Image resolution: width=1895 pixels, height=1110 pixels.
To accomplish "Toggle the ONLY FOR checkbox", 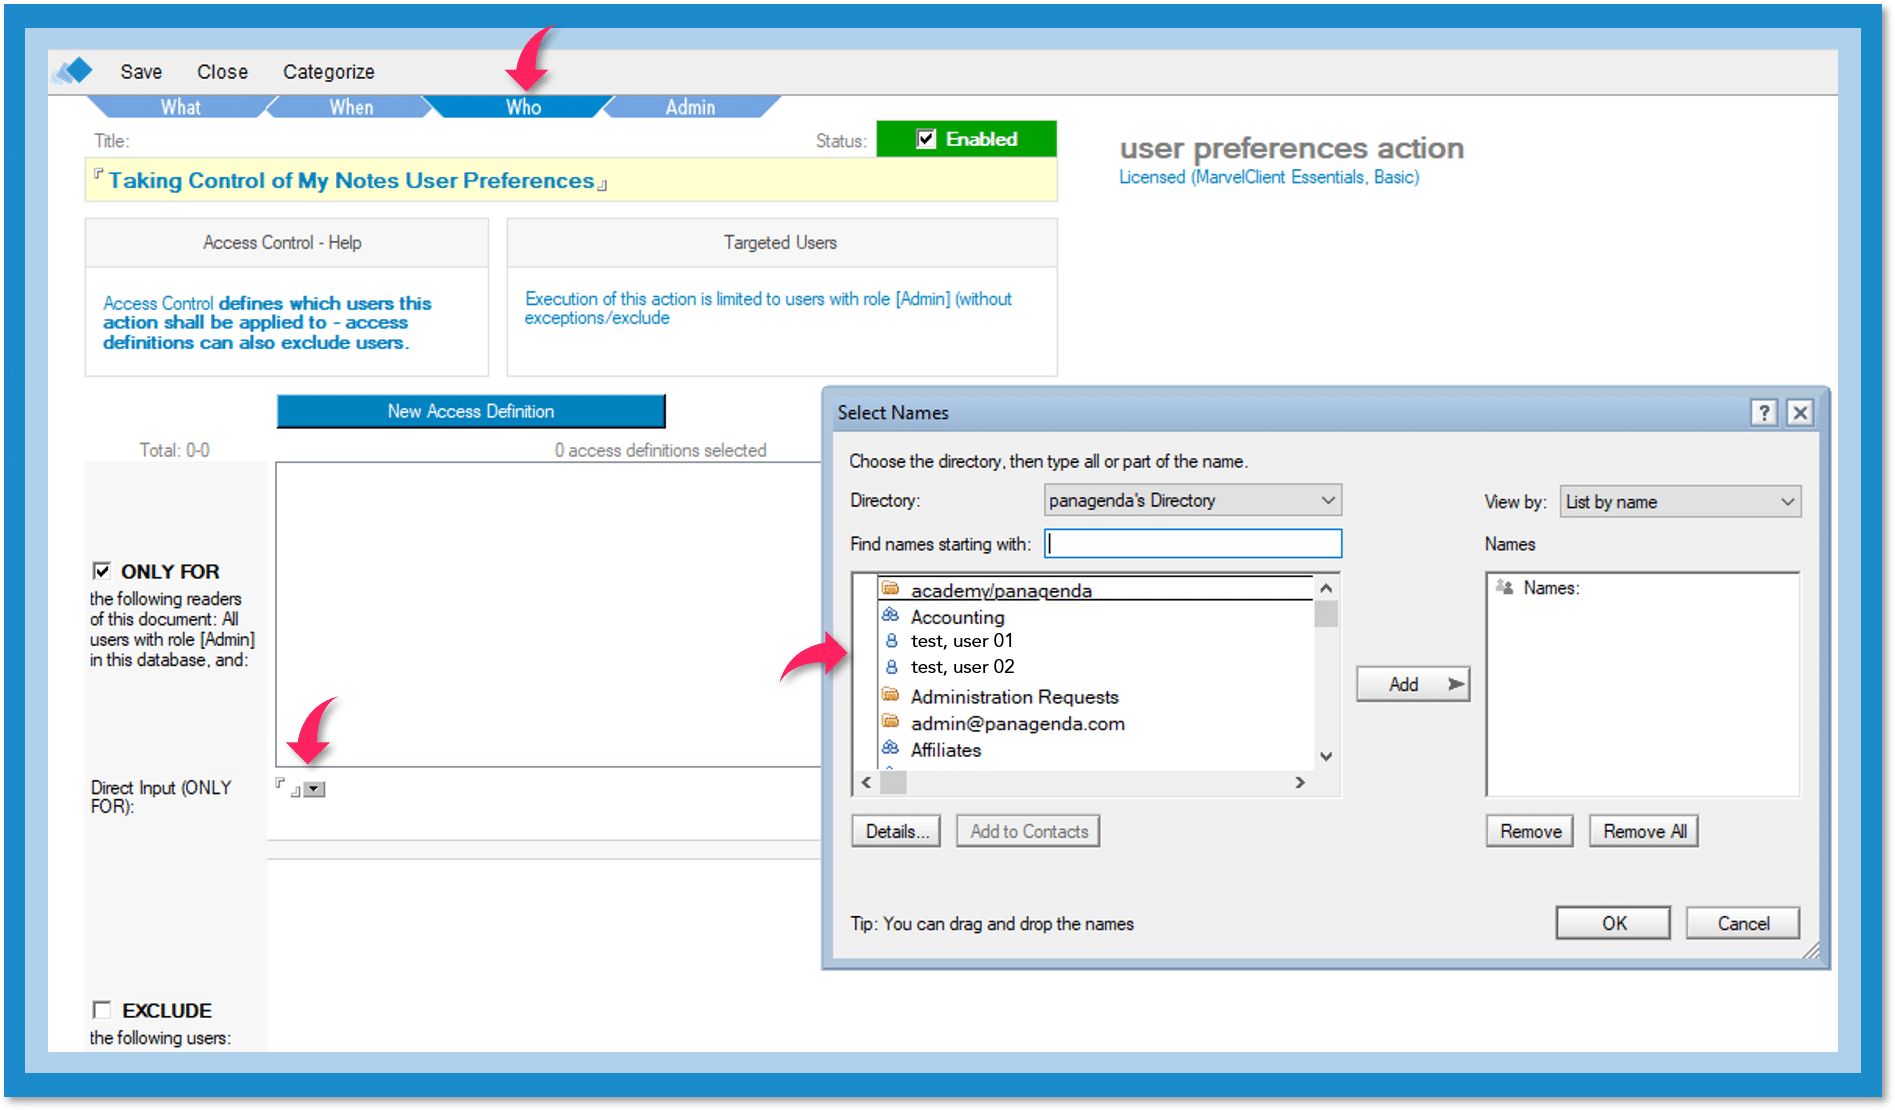I will point(102,571).
